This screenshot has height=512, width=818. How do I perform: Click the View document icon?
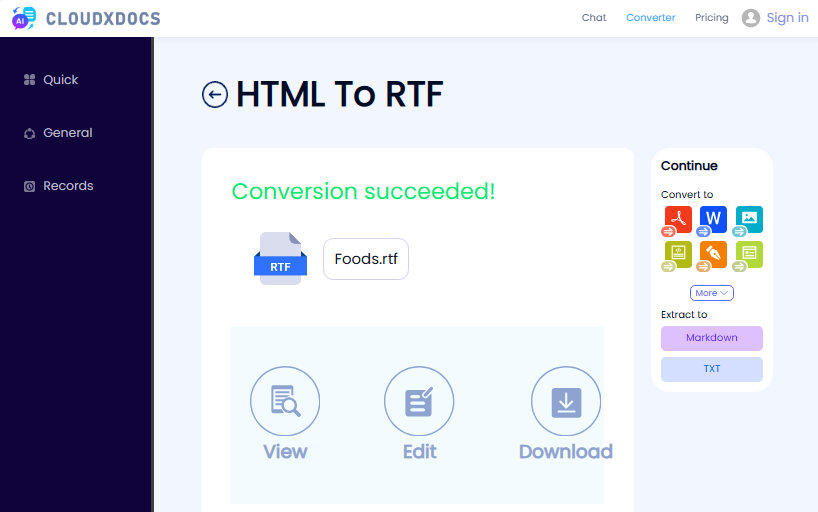(285, 402)
